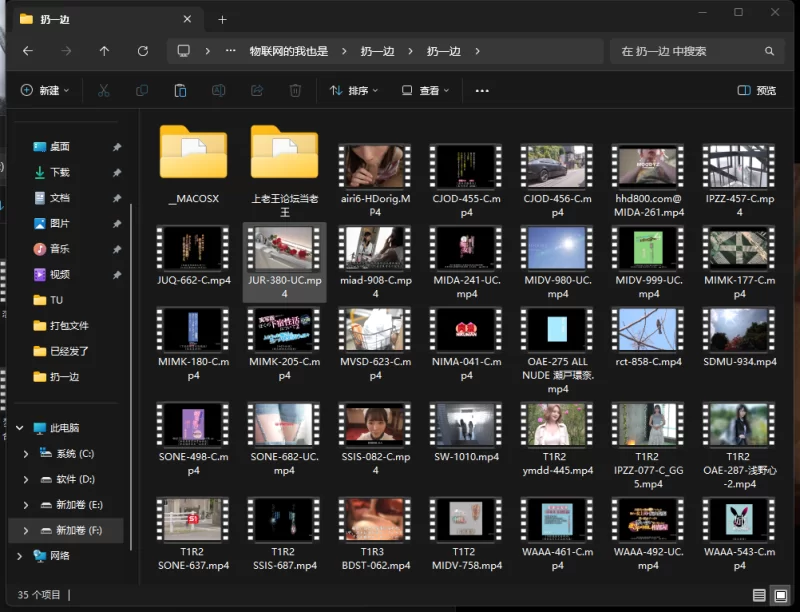Click the 35 个项目 status text
800x612 pixels.
coord(39,595)
